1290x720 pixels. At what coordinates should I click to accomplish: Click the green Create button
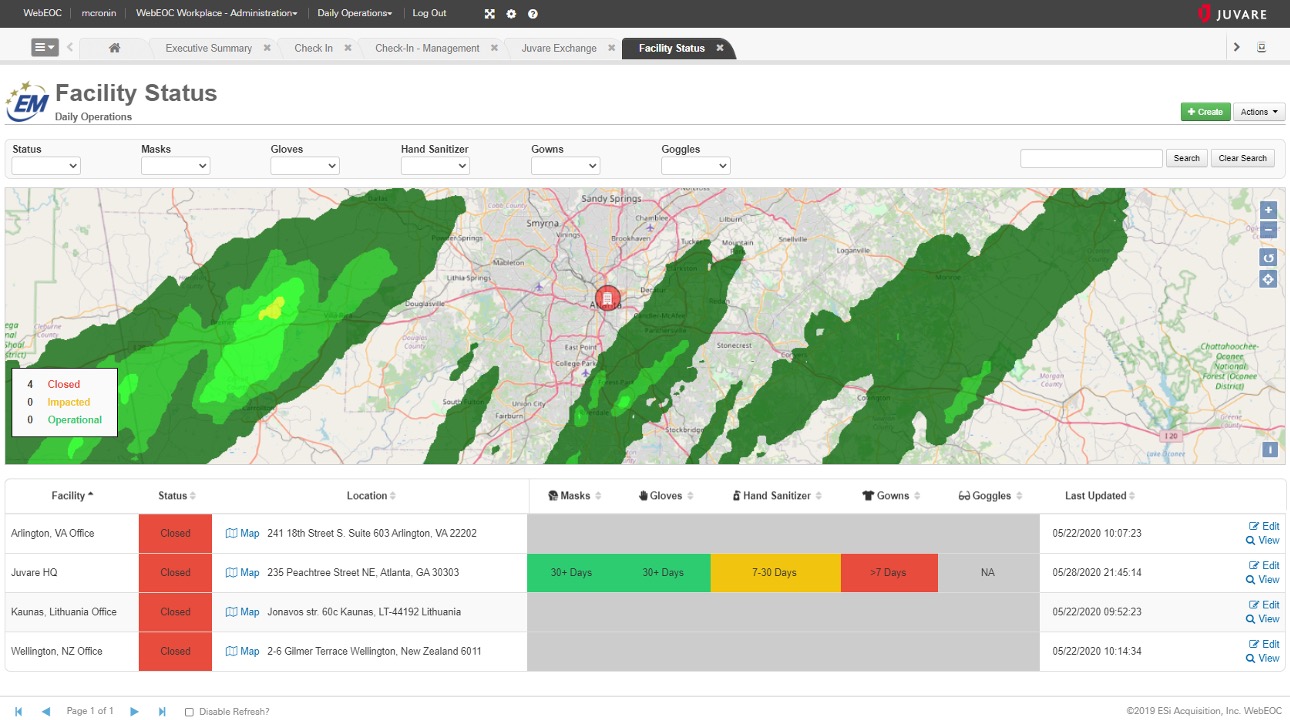coord(1205,112)
